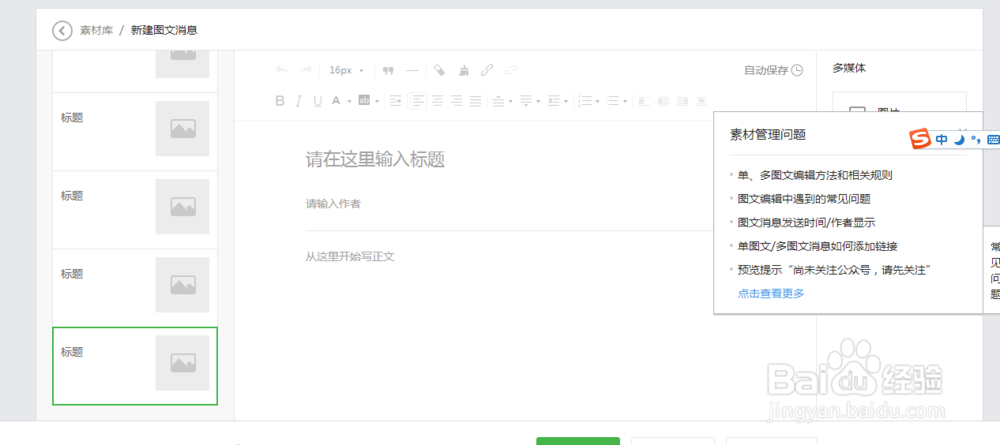
Task: Expand the numbered list style arrow
Action: 598,101
